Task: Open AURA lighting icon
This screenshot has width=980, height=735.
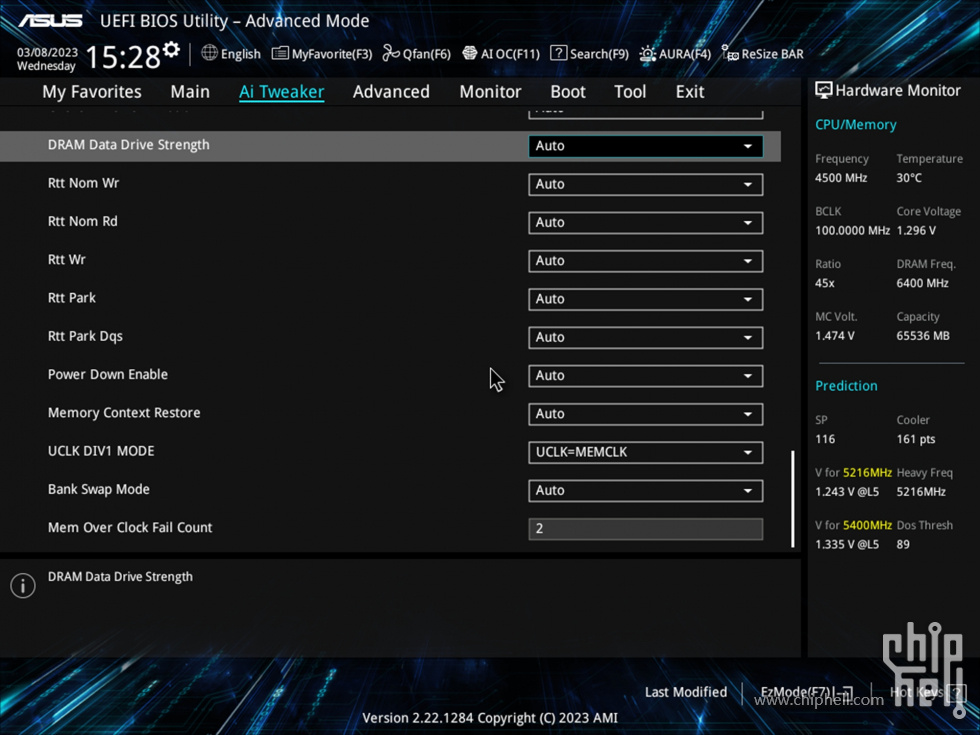Action: pyautogui.click(x=648, y=54)
